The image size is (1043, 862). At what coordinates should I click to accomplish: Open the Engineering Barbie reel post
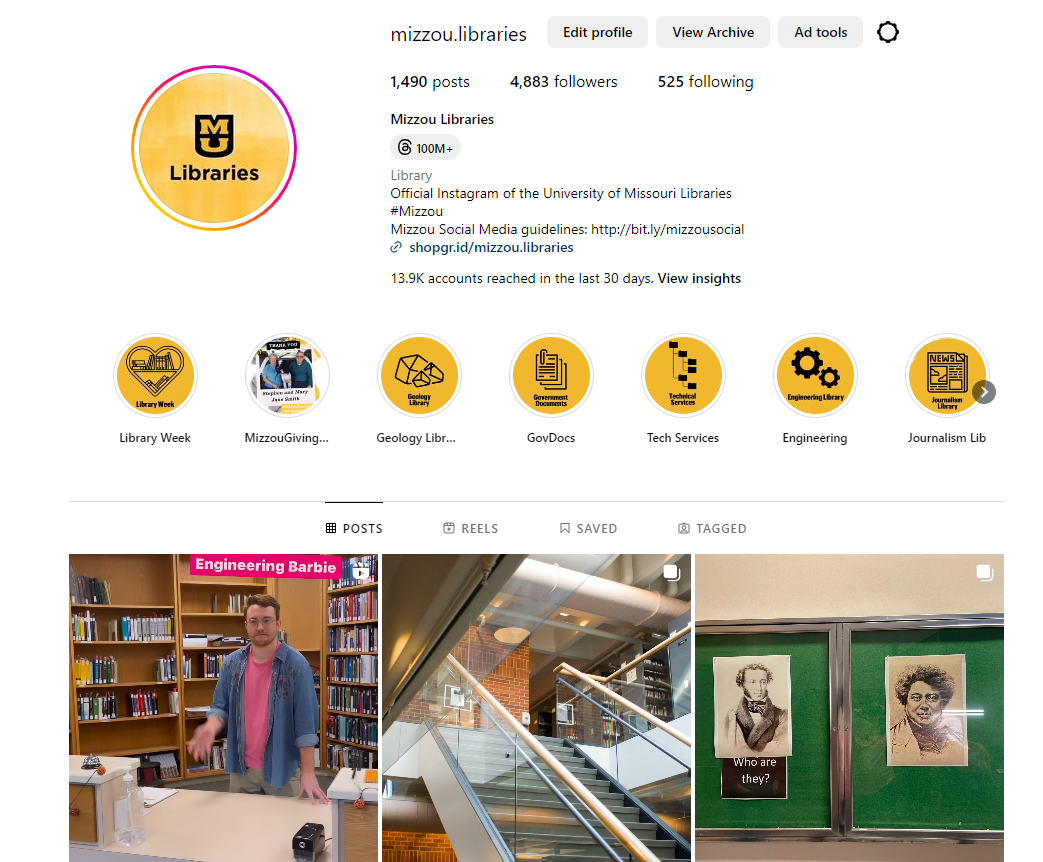224,708
